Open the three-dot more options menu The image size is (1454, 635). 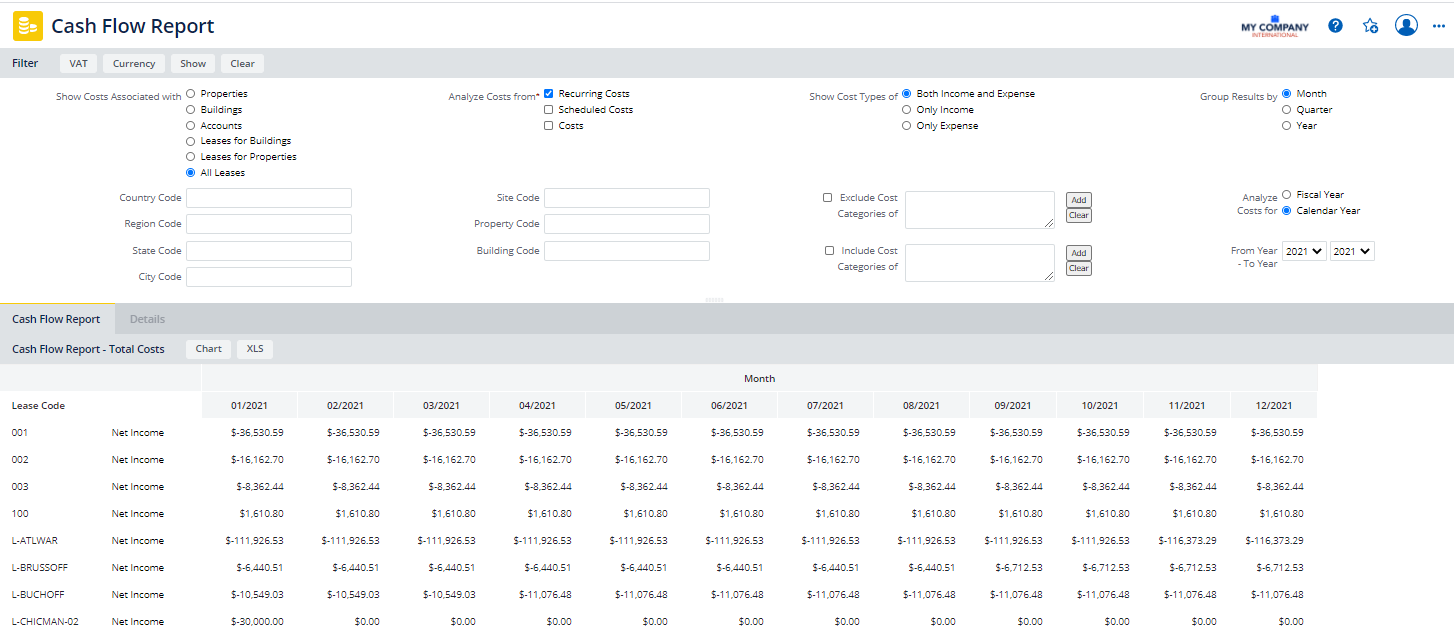[x=1439, y=26]
